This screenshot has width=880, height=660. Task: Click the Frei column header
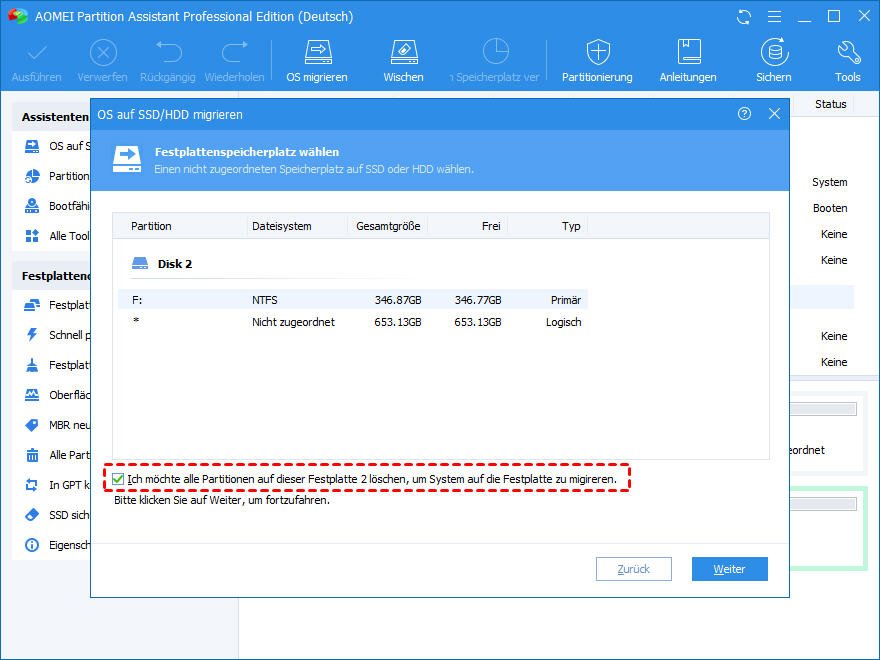click(x=491, y=226)
